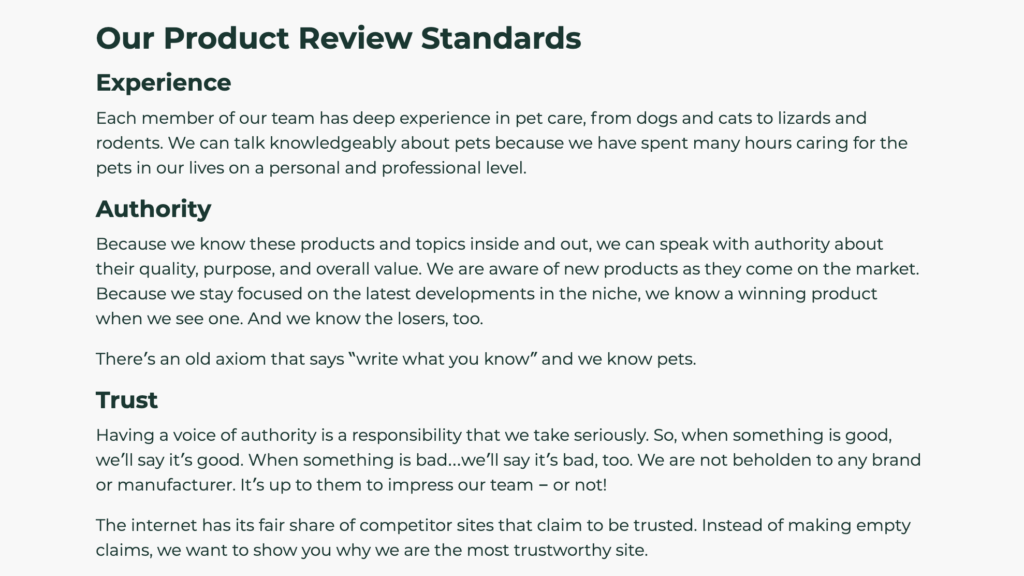Click the words 'most trustworthy site'

[x=556, y=551]
